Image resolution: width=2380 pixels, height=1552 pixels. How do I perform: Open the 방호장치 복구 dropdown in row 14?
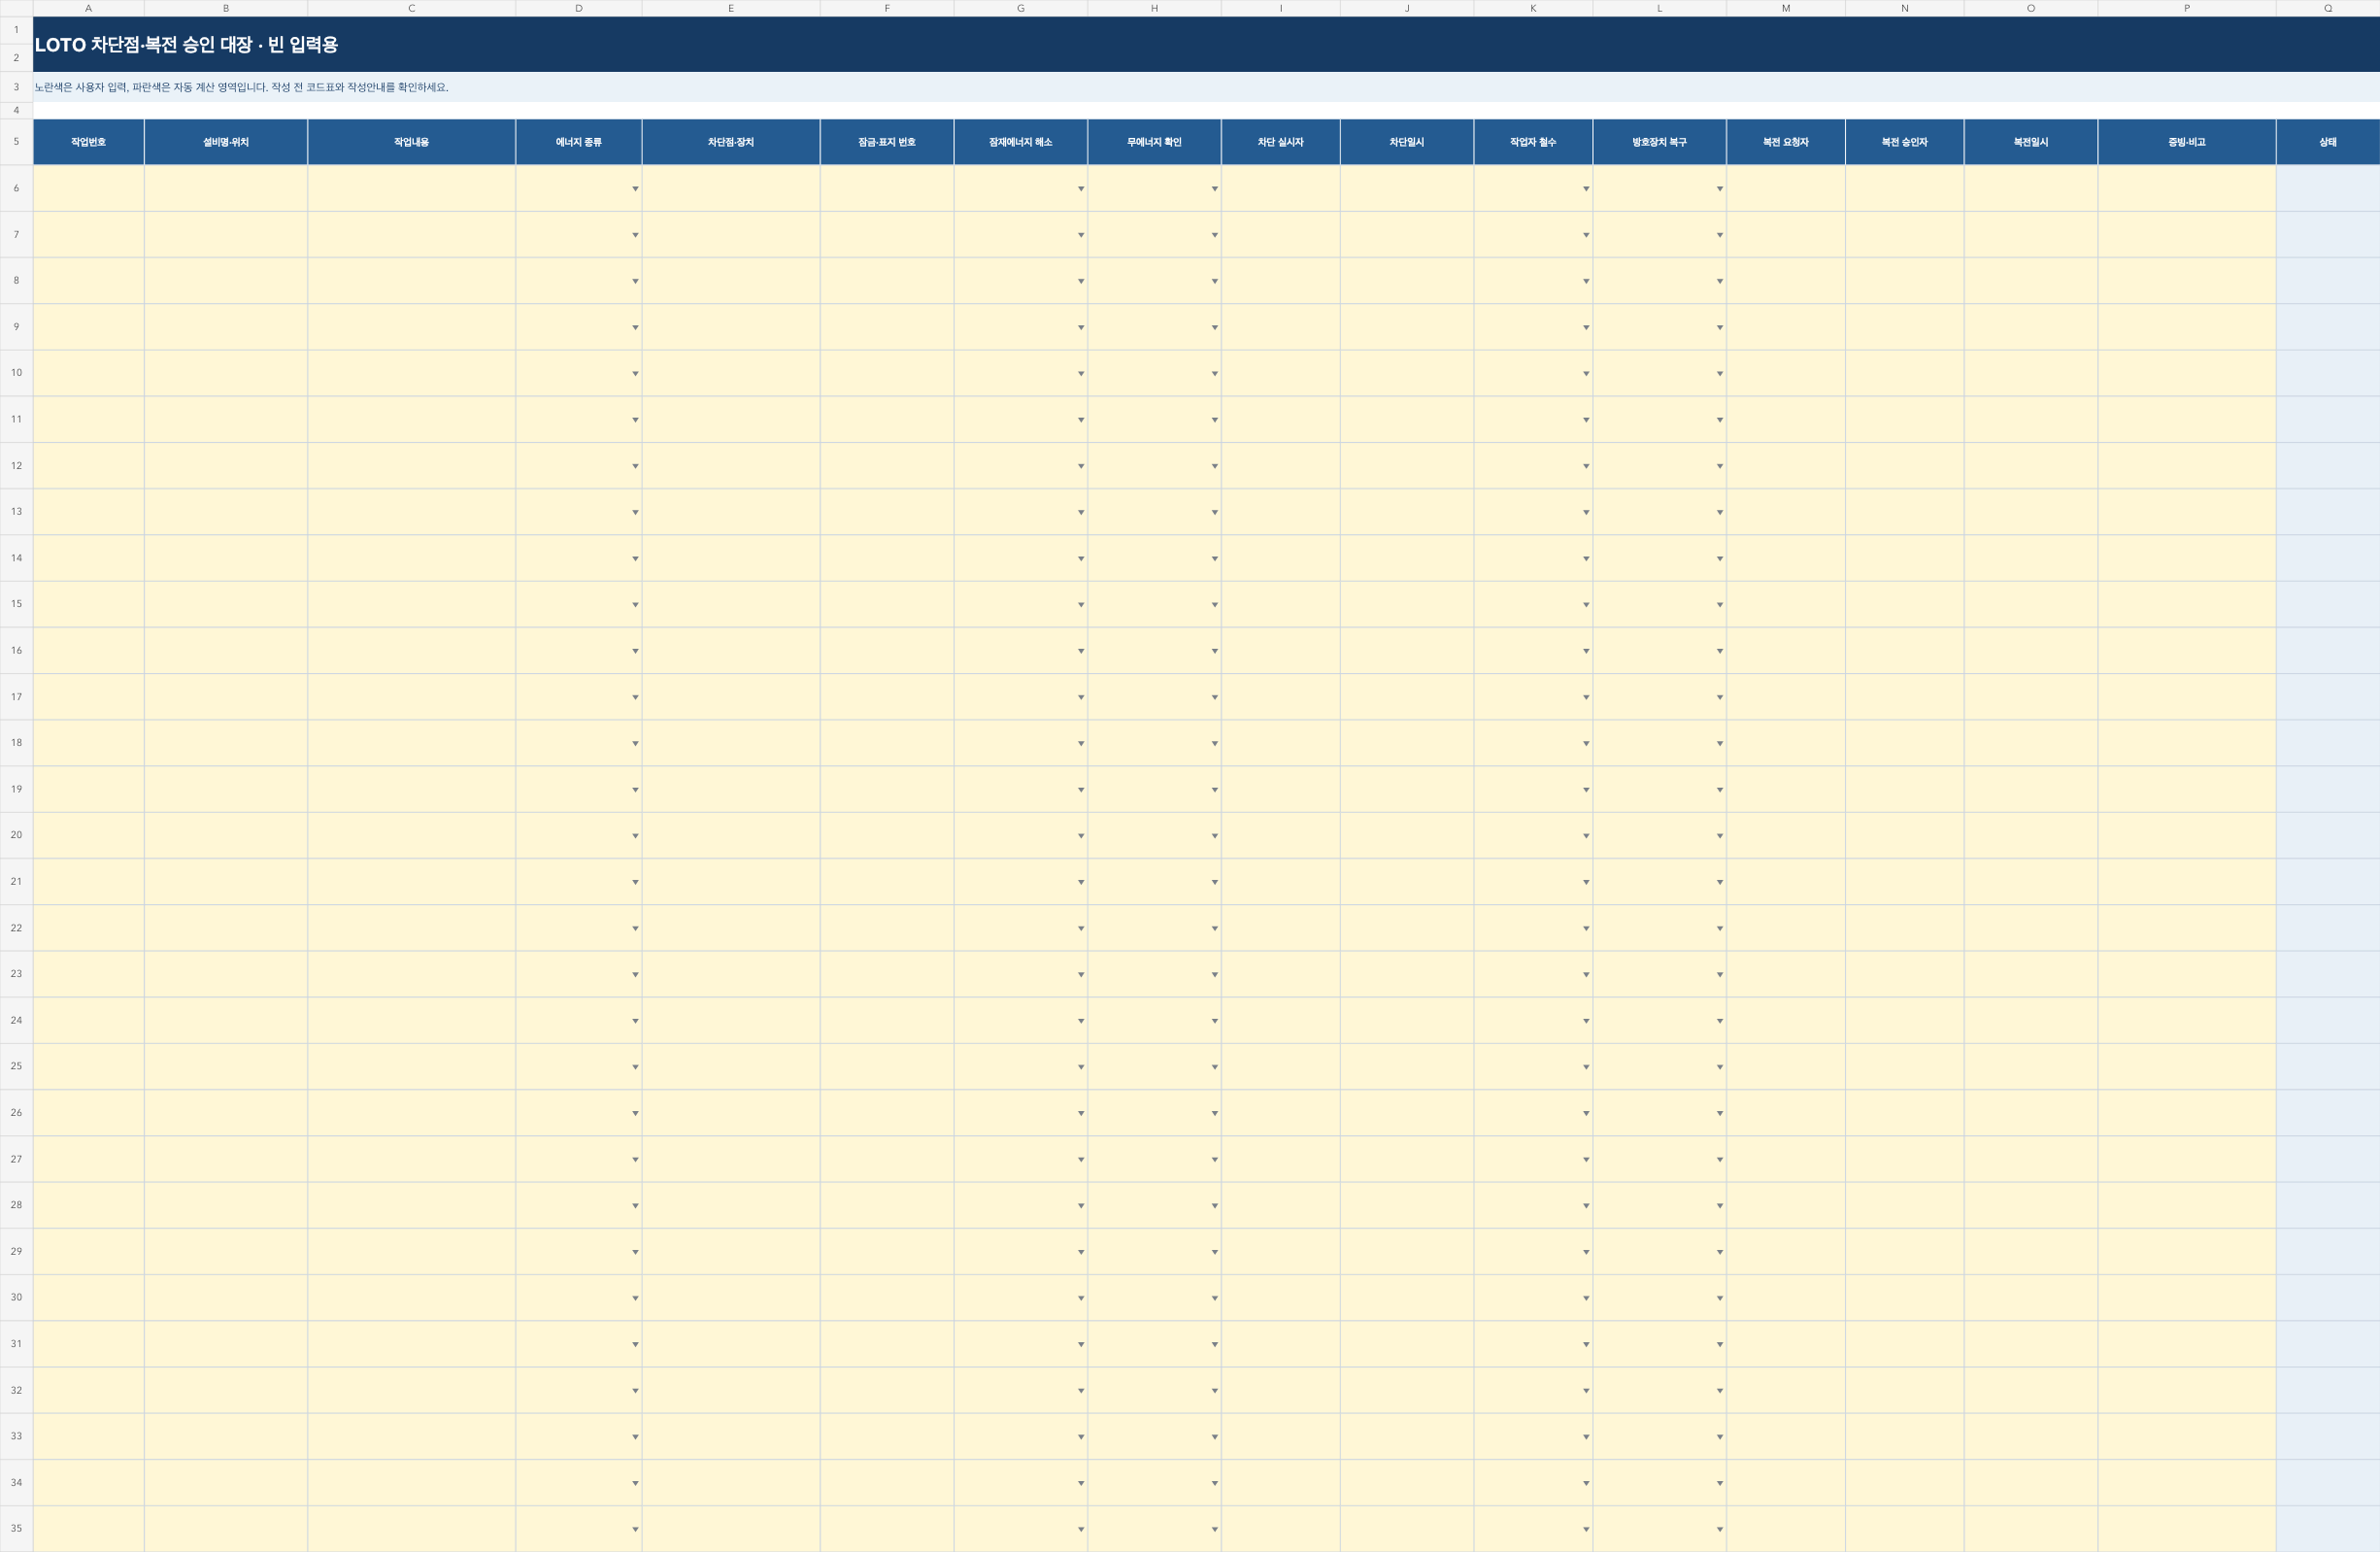pos(1720,559)
